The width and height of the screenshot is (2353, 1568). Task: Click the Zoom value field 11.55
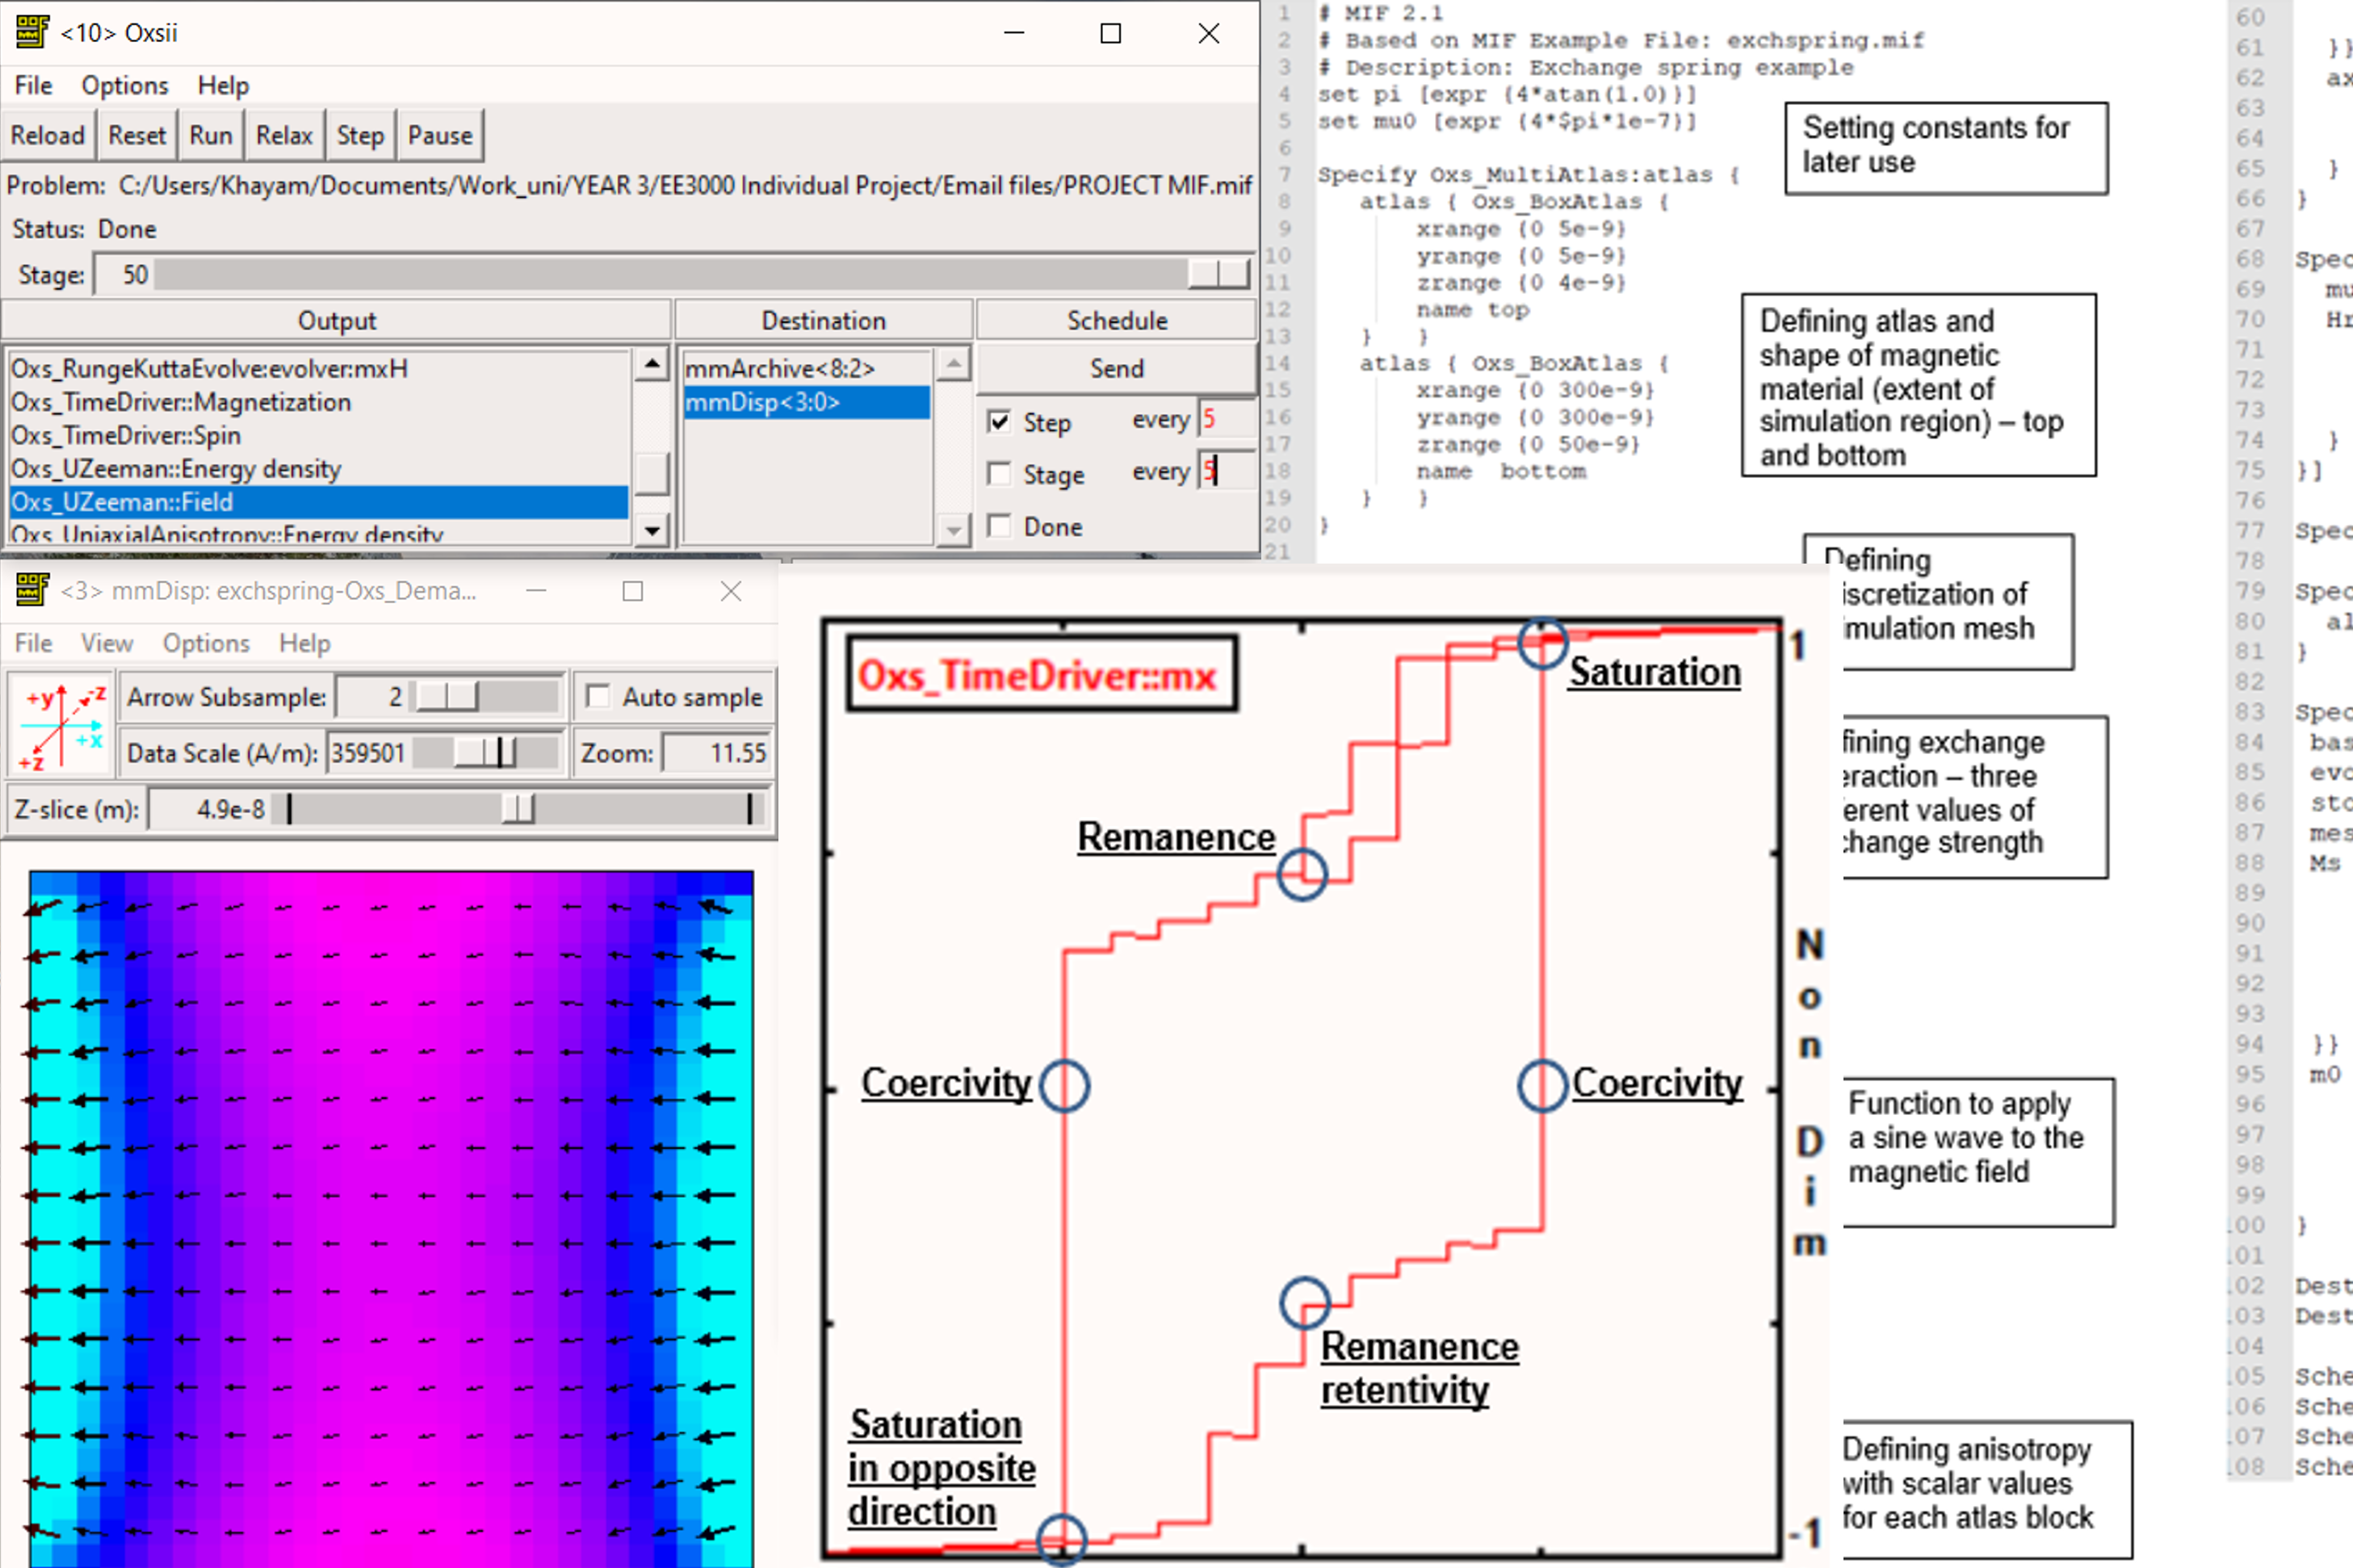(x=717, y=752)
